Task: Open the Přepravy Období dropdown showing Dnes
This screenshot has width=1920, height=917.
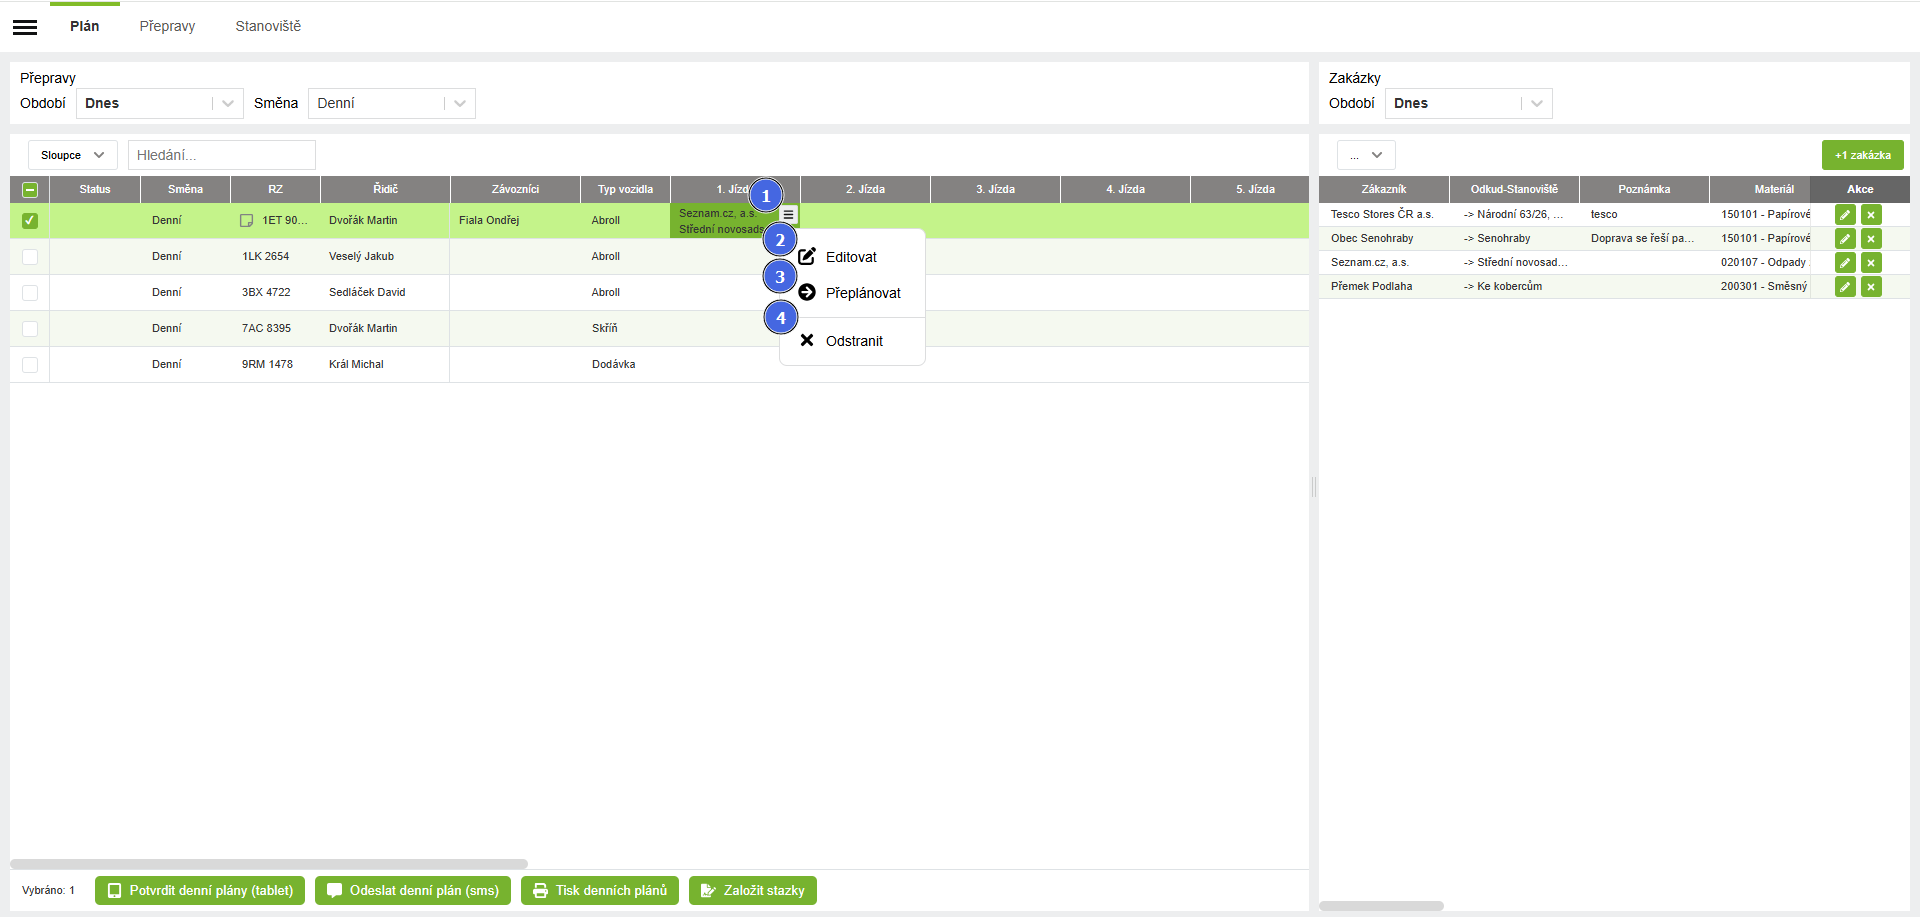Action: [160, 103]
